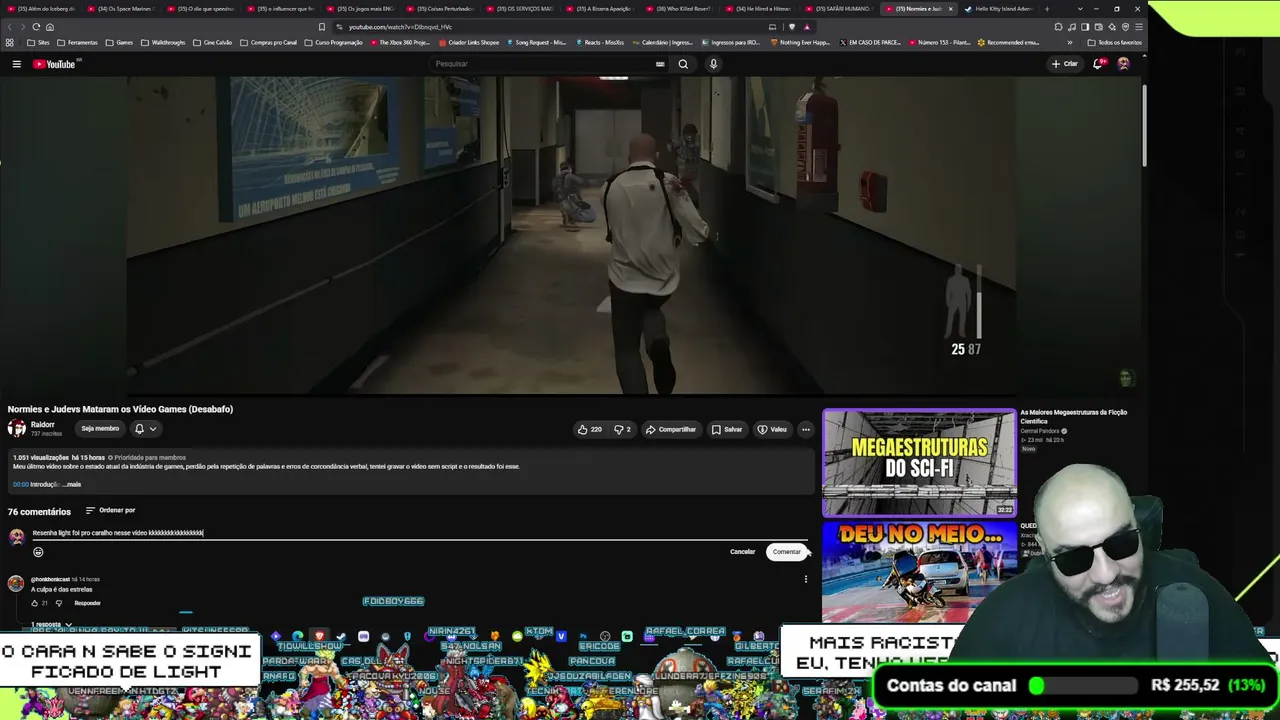
Task: Reload the page with the browser refresh icon
Action: point(36,27)
